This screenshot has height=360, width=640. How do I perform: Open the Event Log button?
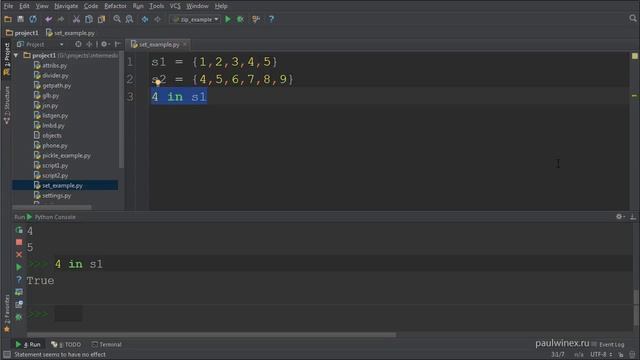pyautogui.click(x=608, y=344)
